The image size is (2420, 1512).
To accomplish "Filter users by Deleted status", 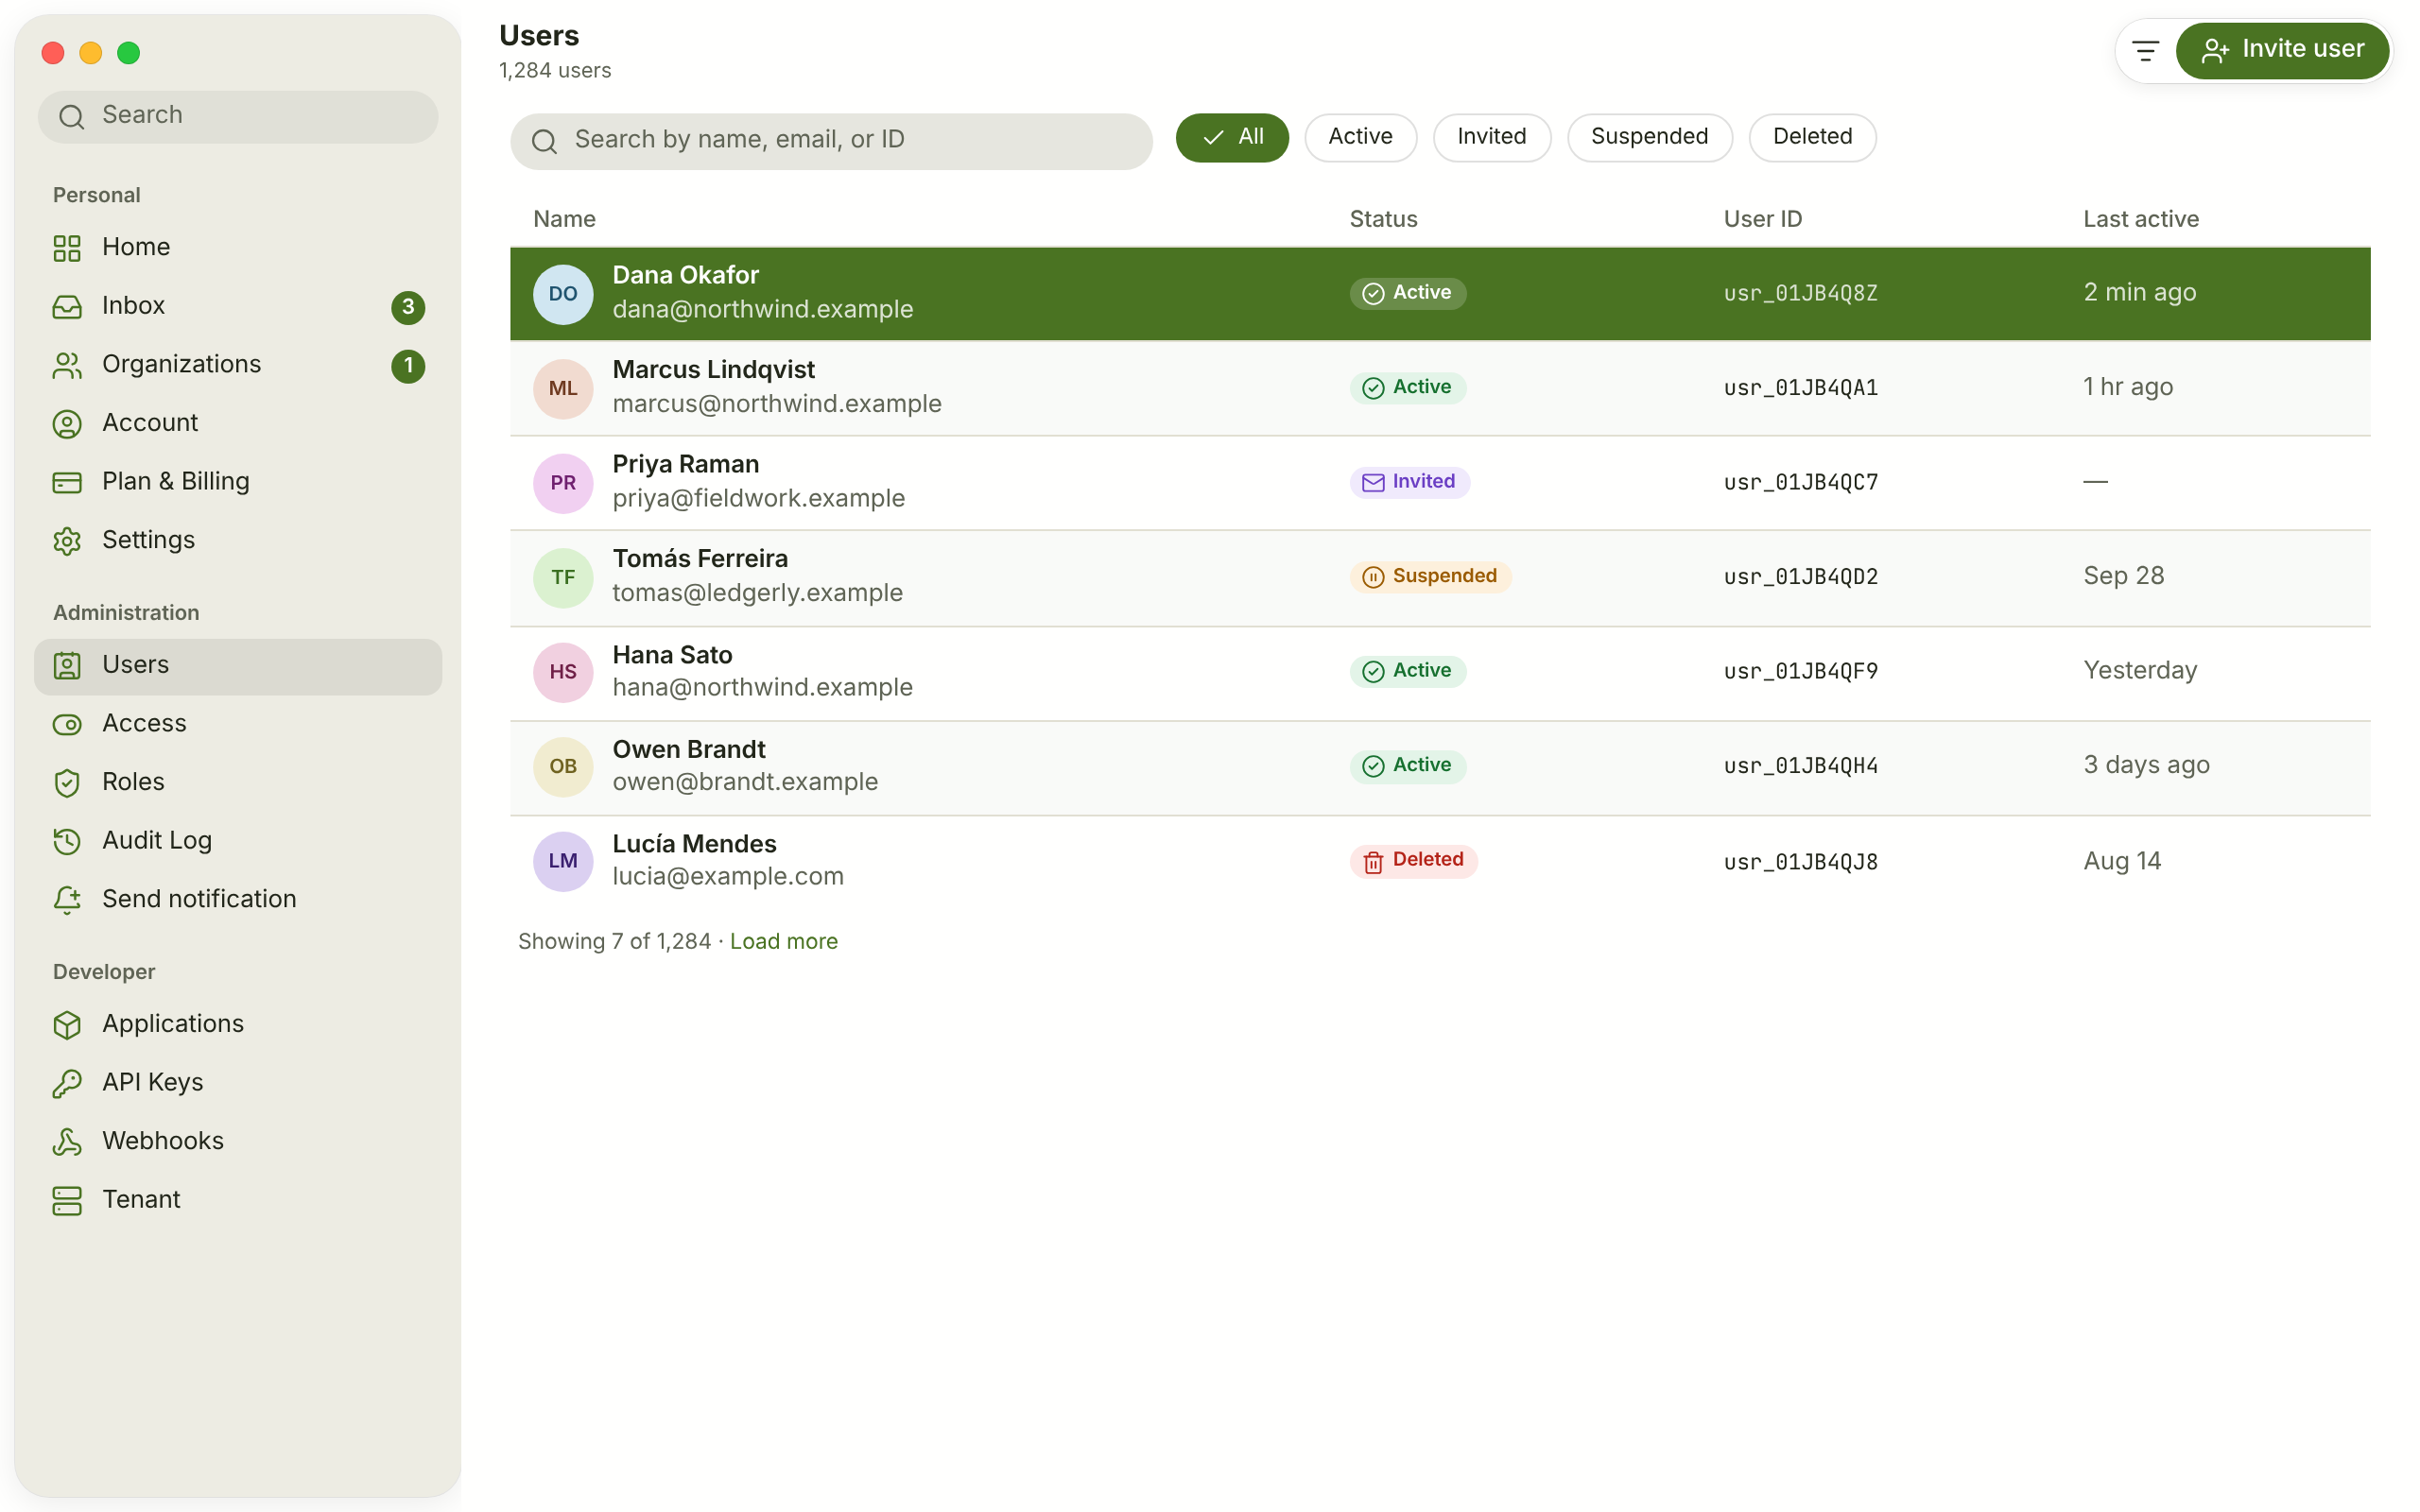I will pos(1812,137).
